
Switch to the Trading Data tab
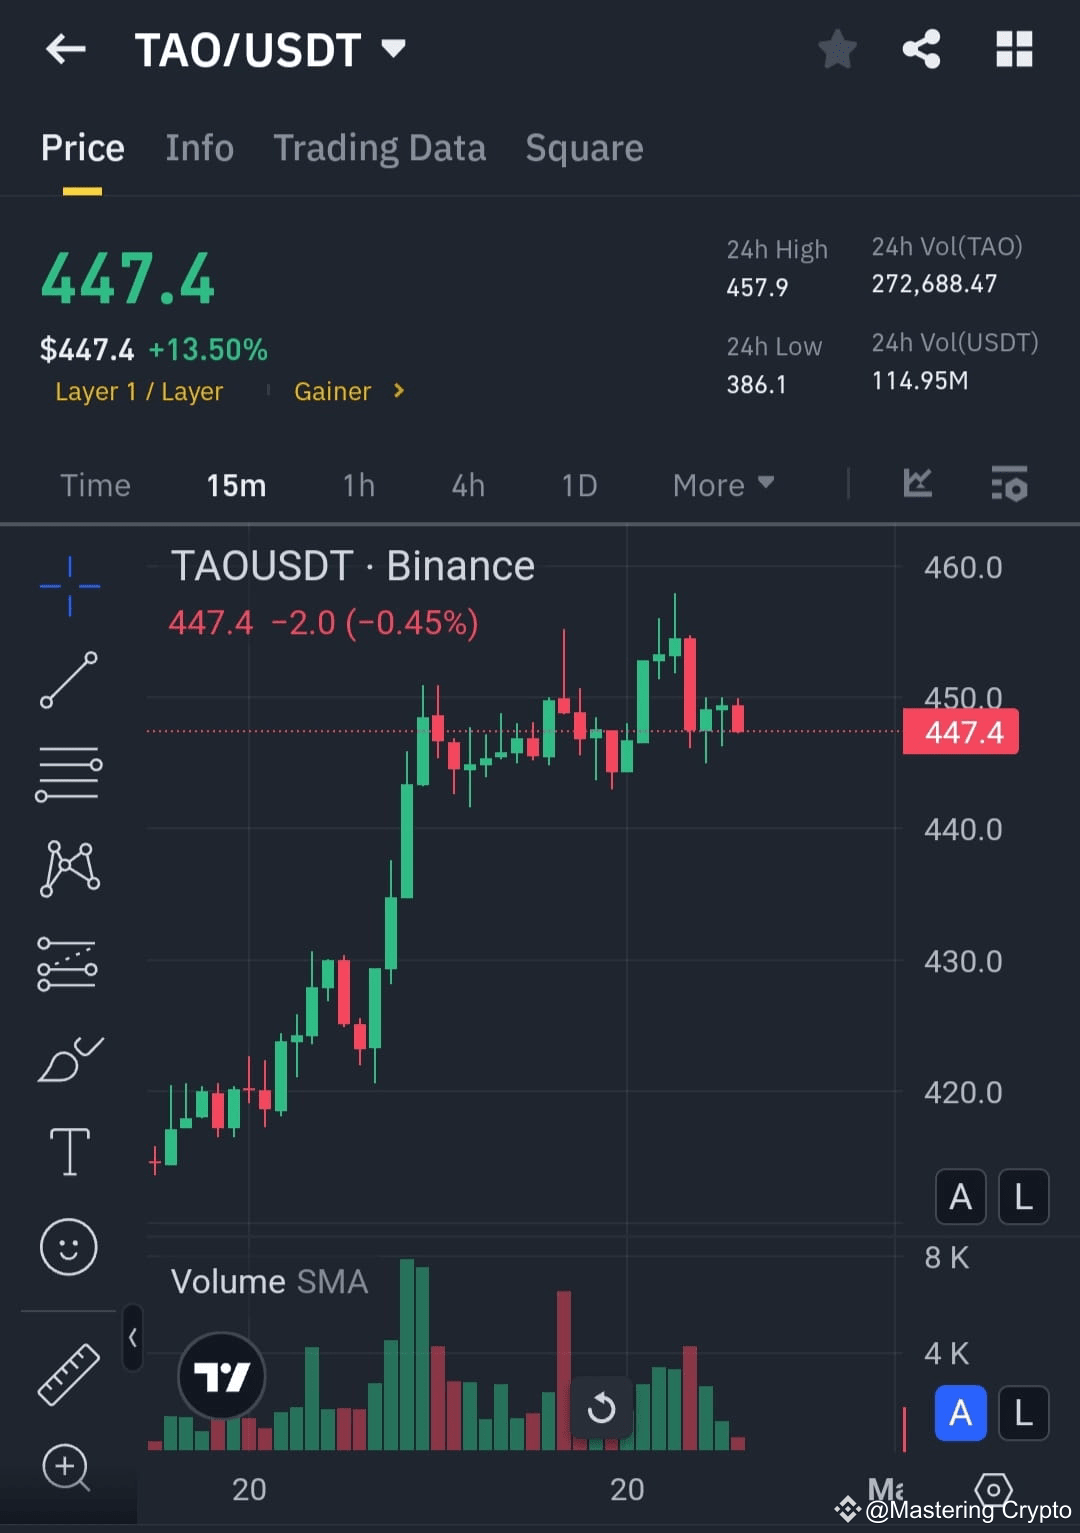click(380, 147)
